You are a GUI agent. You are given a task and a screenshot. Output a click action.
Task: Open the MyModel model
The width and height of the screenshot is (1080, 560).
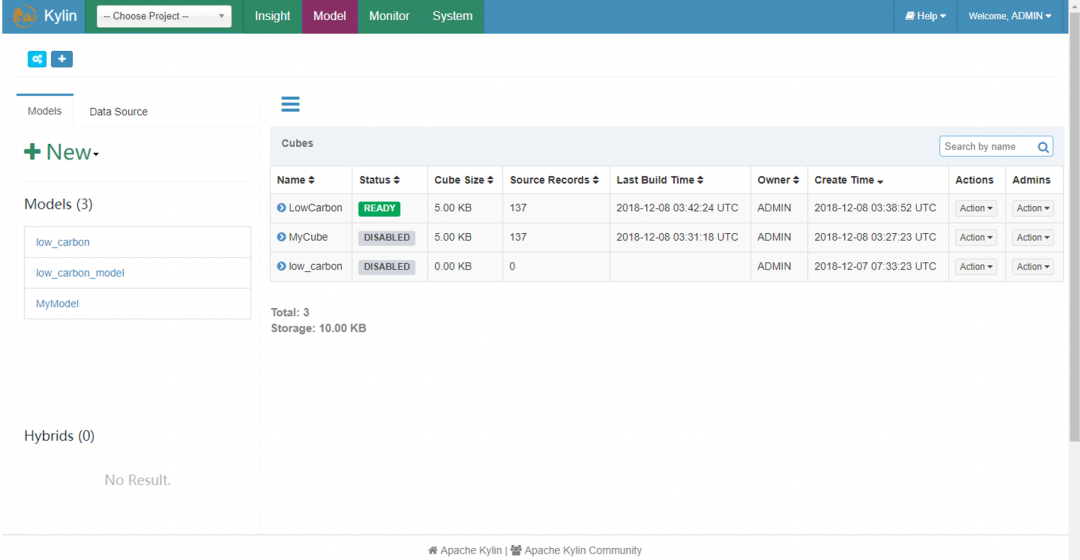(57, 304)
